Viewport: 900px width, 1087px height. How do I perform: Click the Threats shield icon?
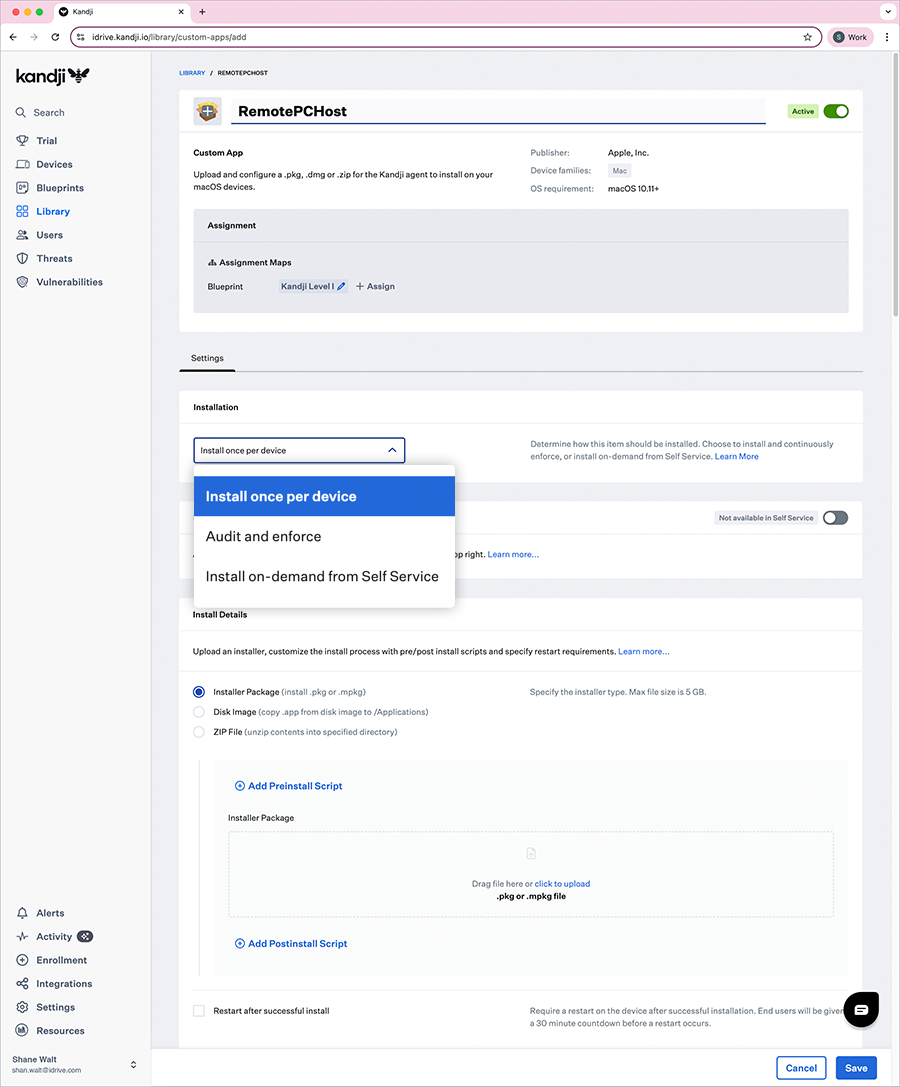tap(22, 258)
